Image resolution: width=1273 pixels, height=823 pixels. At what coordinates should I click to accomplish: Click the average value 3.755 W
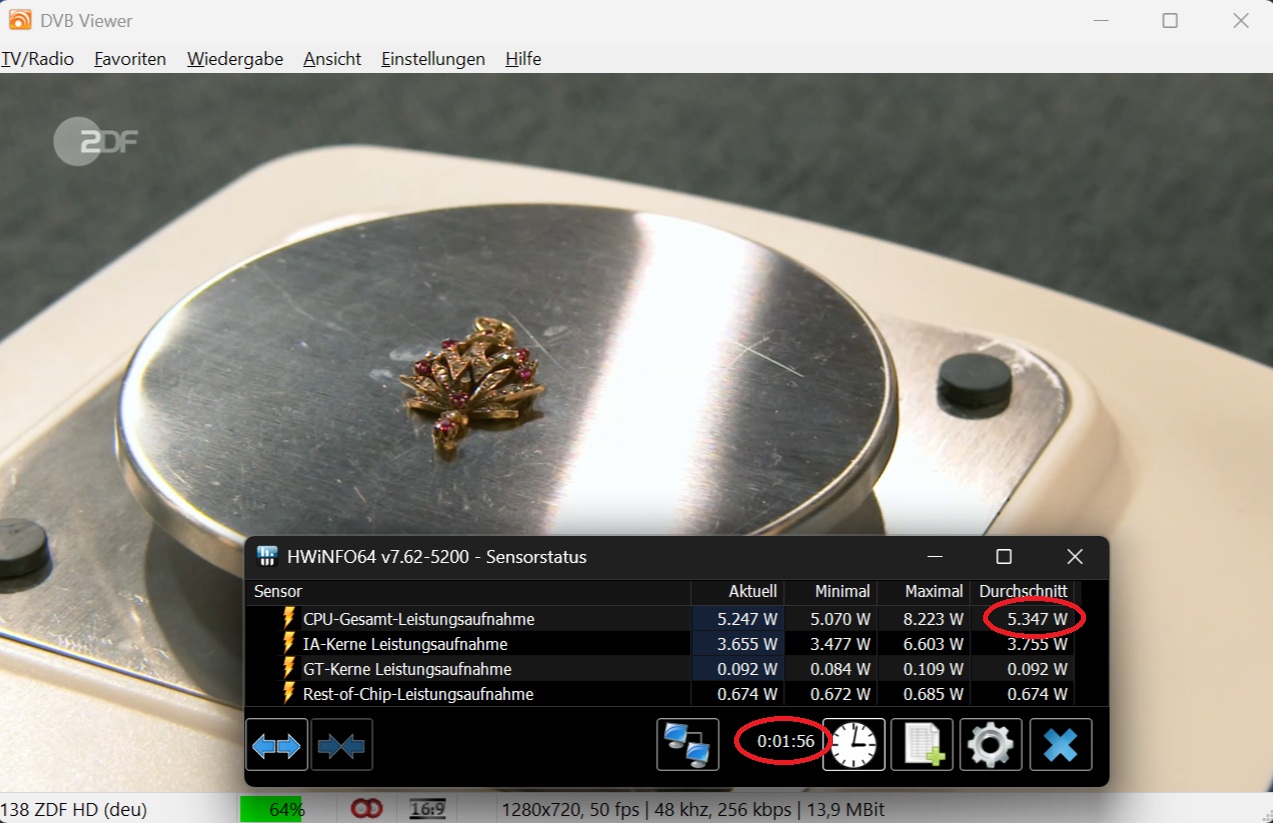(1037, 644)
